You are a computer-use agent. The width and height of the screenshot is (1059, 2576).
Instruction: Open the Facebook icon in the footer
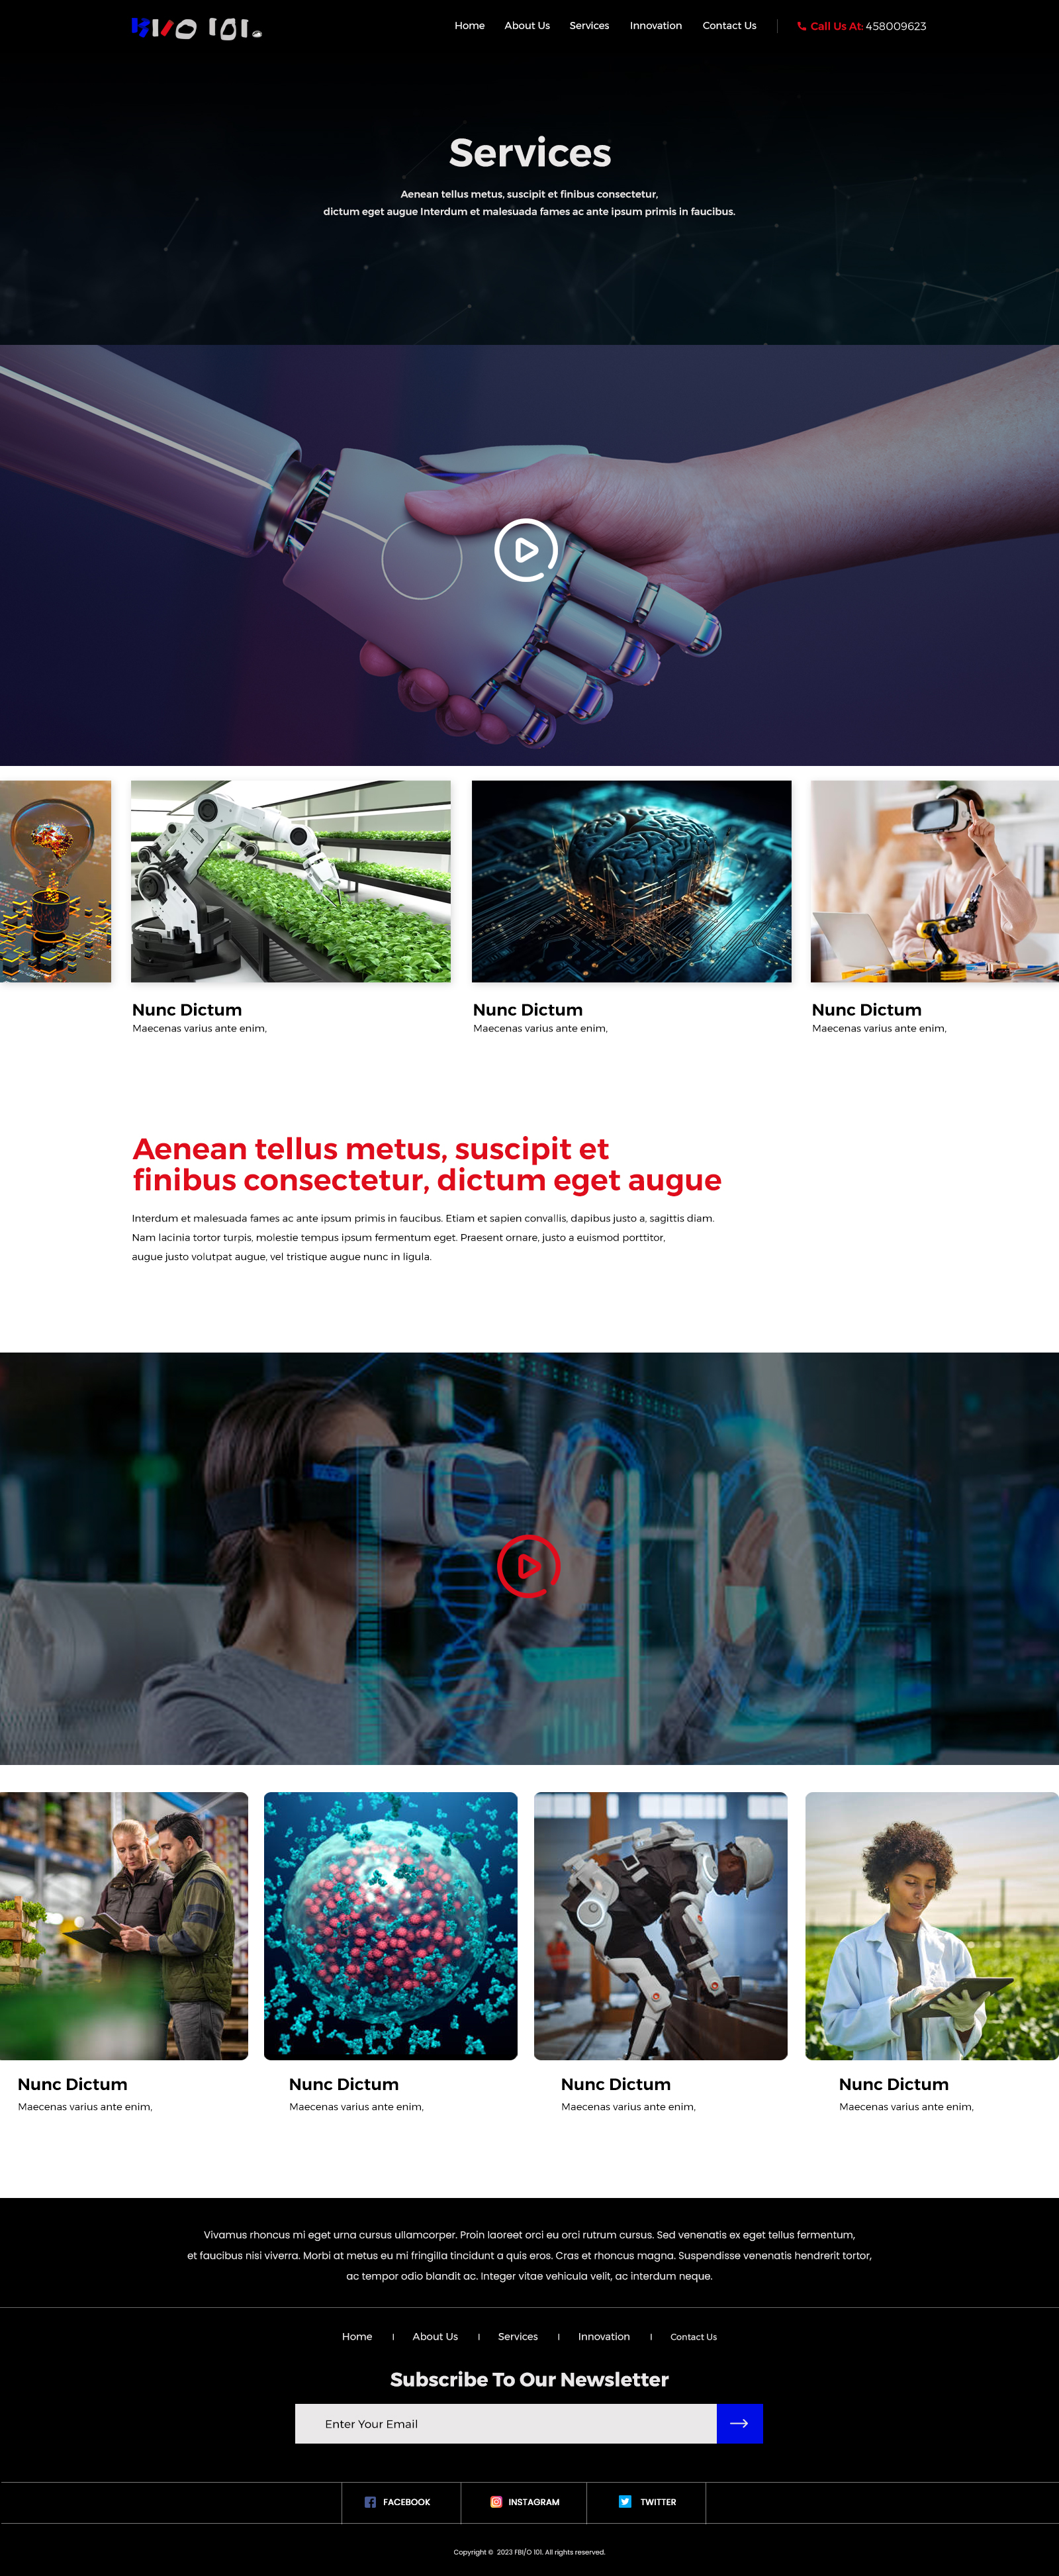click(370, 2502)
